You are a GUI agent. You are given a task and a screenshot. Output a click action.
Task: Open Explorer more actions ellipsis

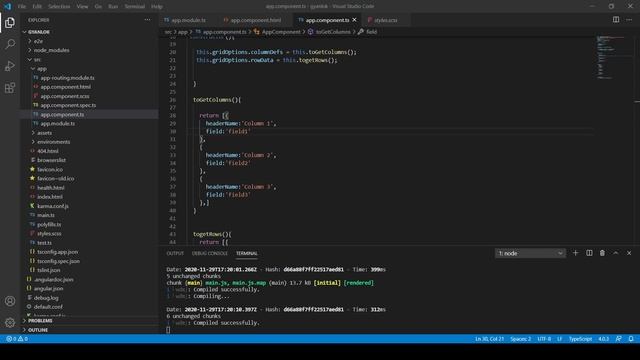pyautogui.click(x=147, y=20)
